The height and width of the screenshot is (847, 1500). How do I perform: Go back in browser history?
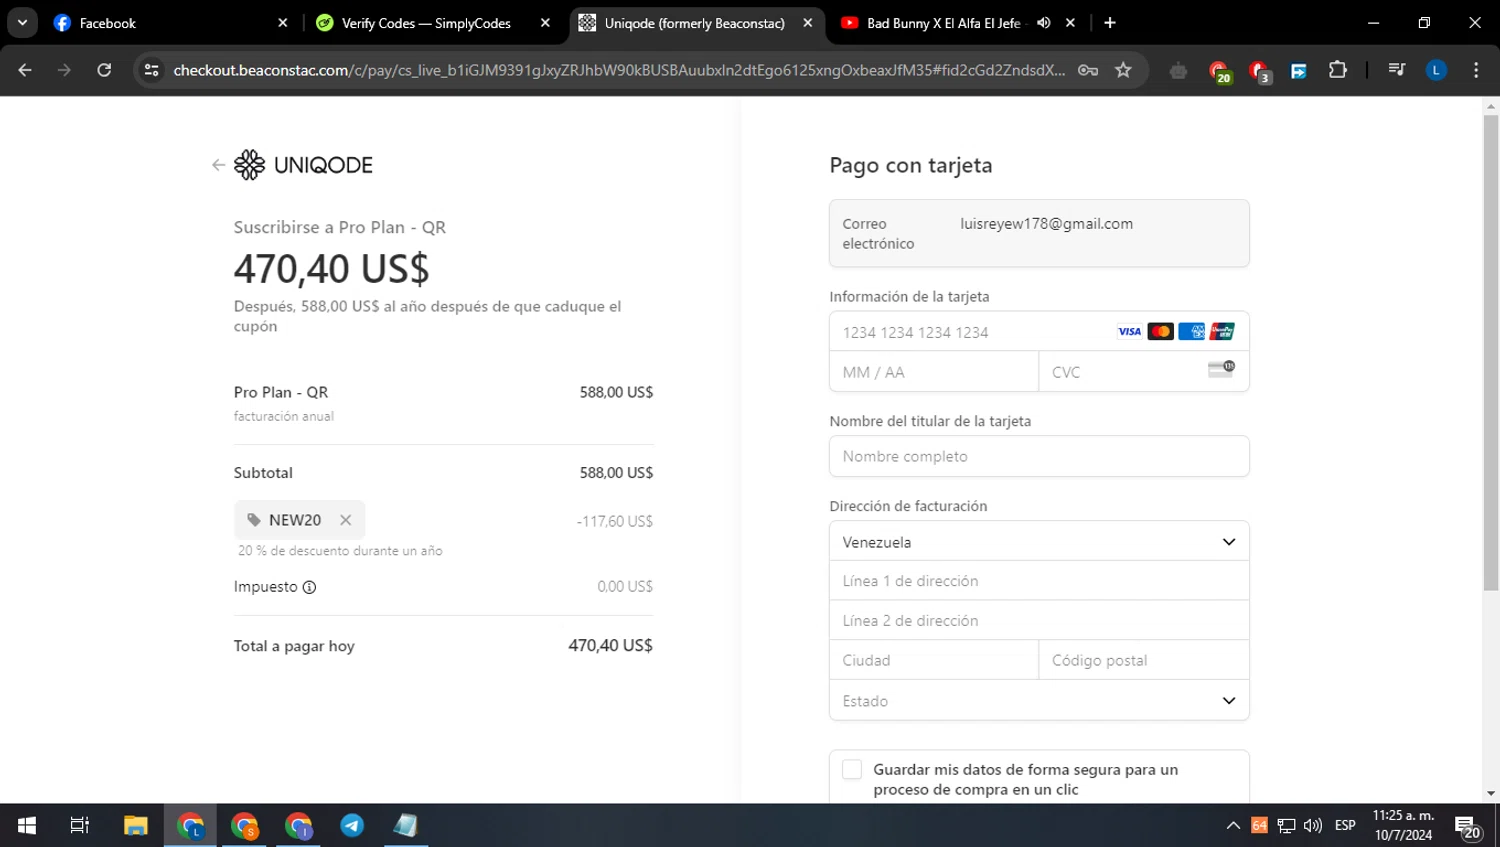point(25,70)
